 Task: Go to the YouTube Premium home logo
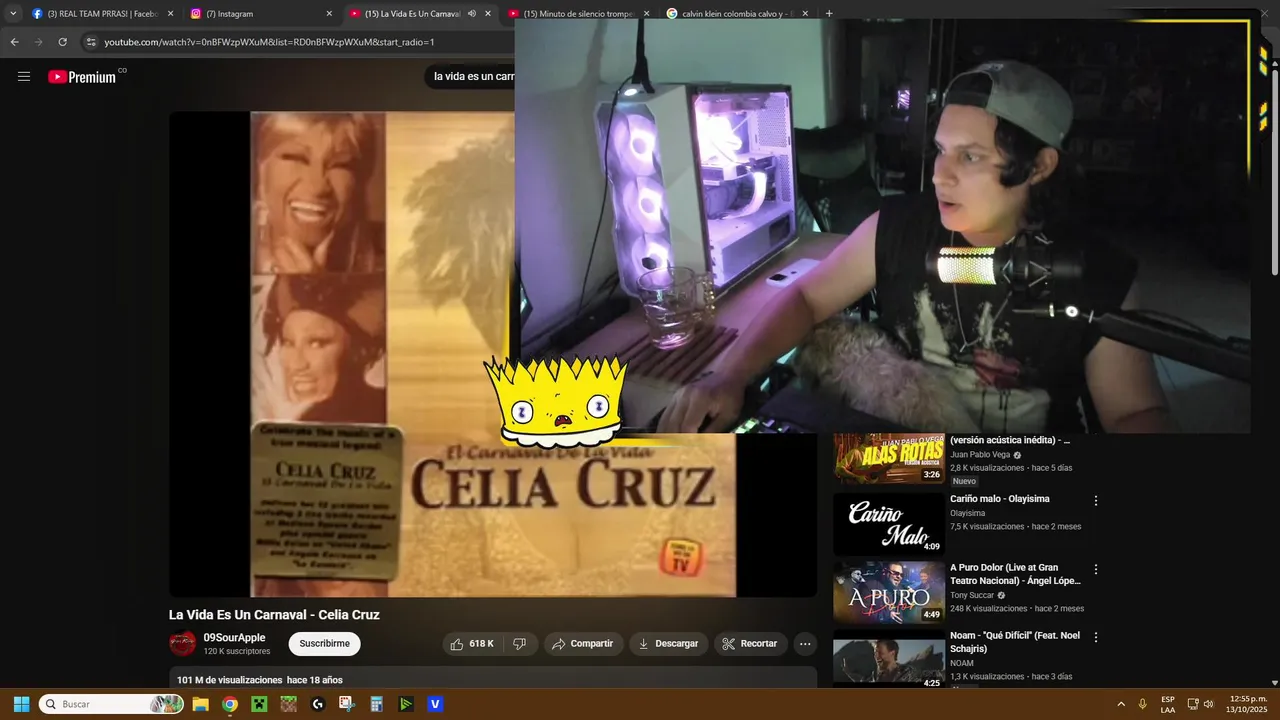point(82,77)
